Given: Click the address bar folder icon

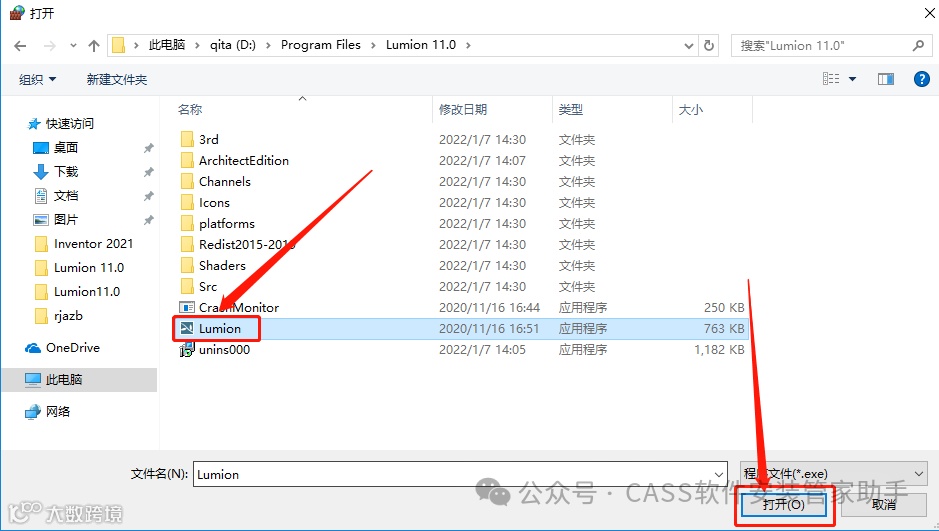Looking at the screenshot, I should coord(119,45).
